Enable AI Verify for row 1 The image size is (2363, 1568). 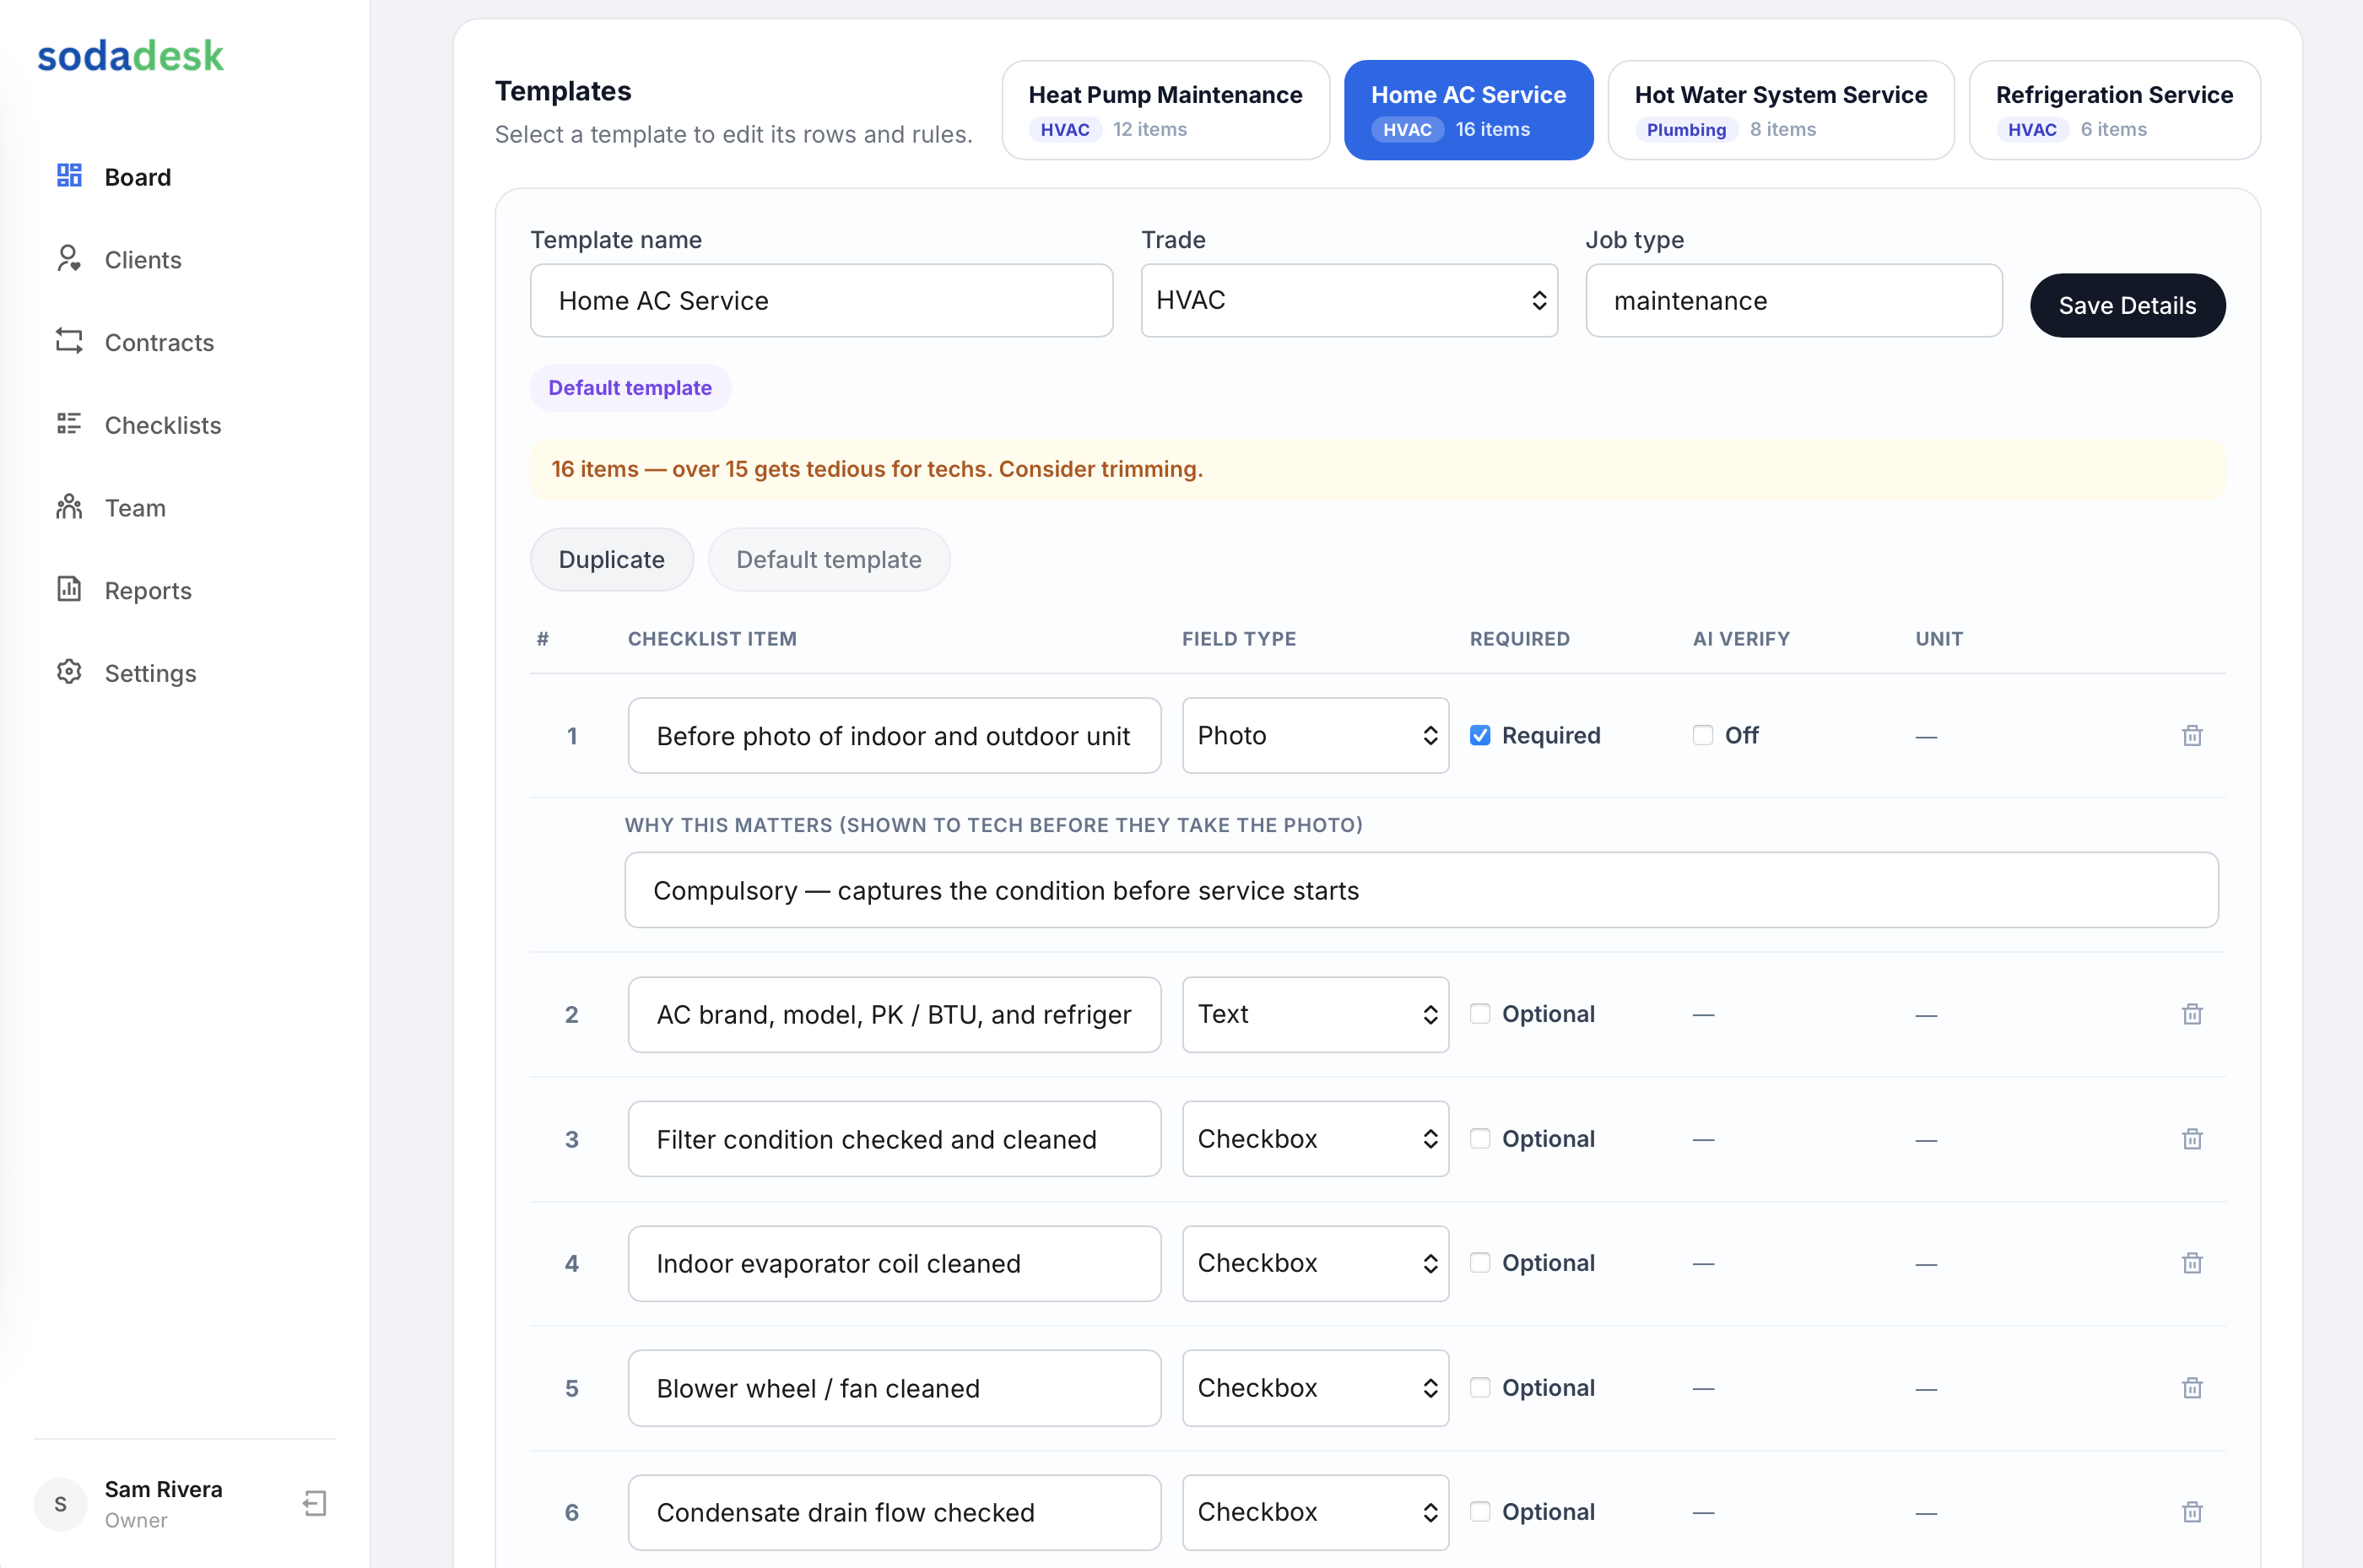pyautogui.click(x=1702, y=735)
